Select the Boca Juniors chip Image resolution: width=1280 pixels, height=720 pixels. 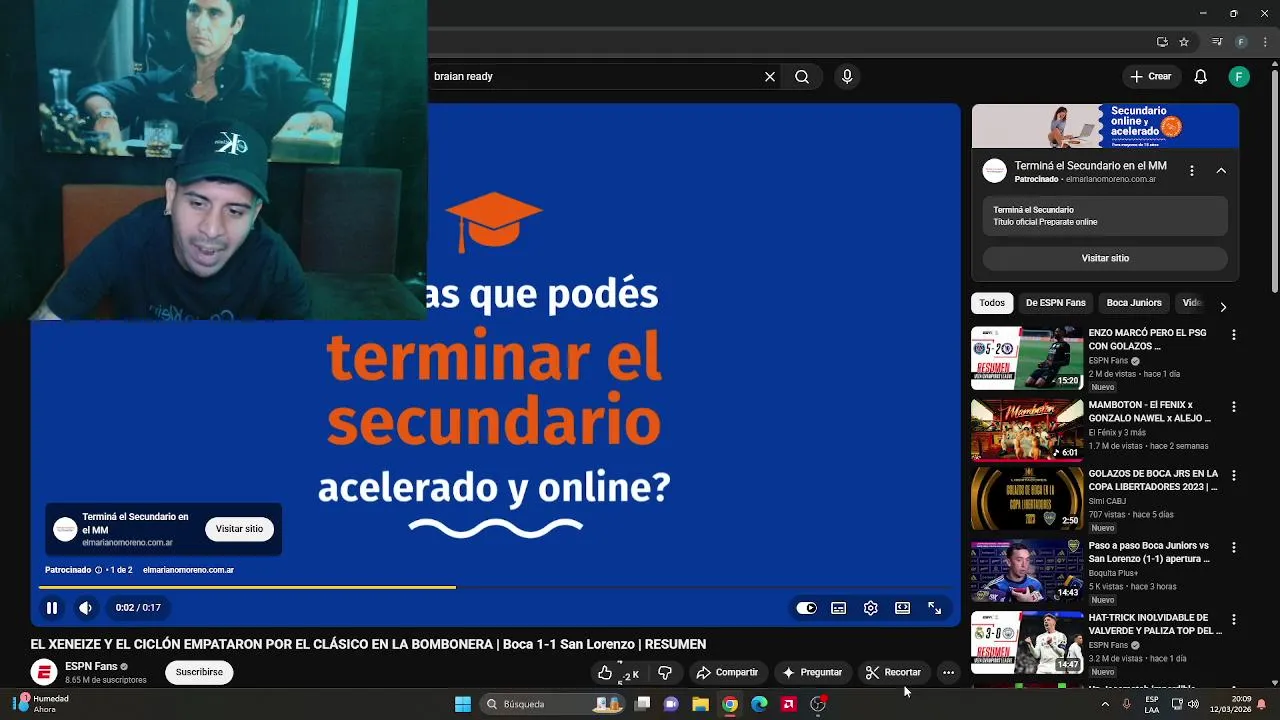1134,303
